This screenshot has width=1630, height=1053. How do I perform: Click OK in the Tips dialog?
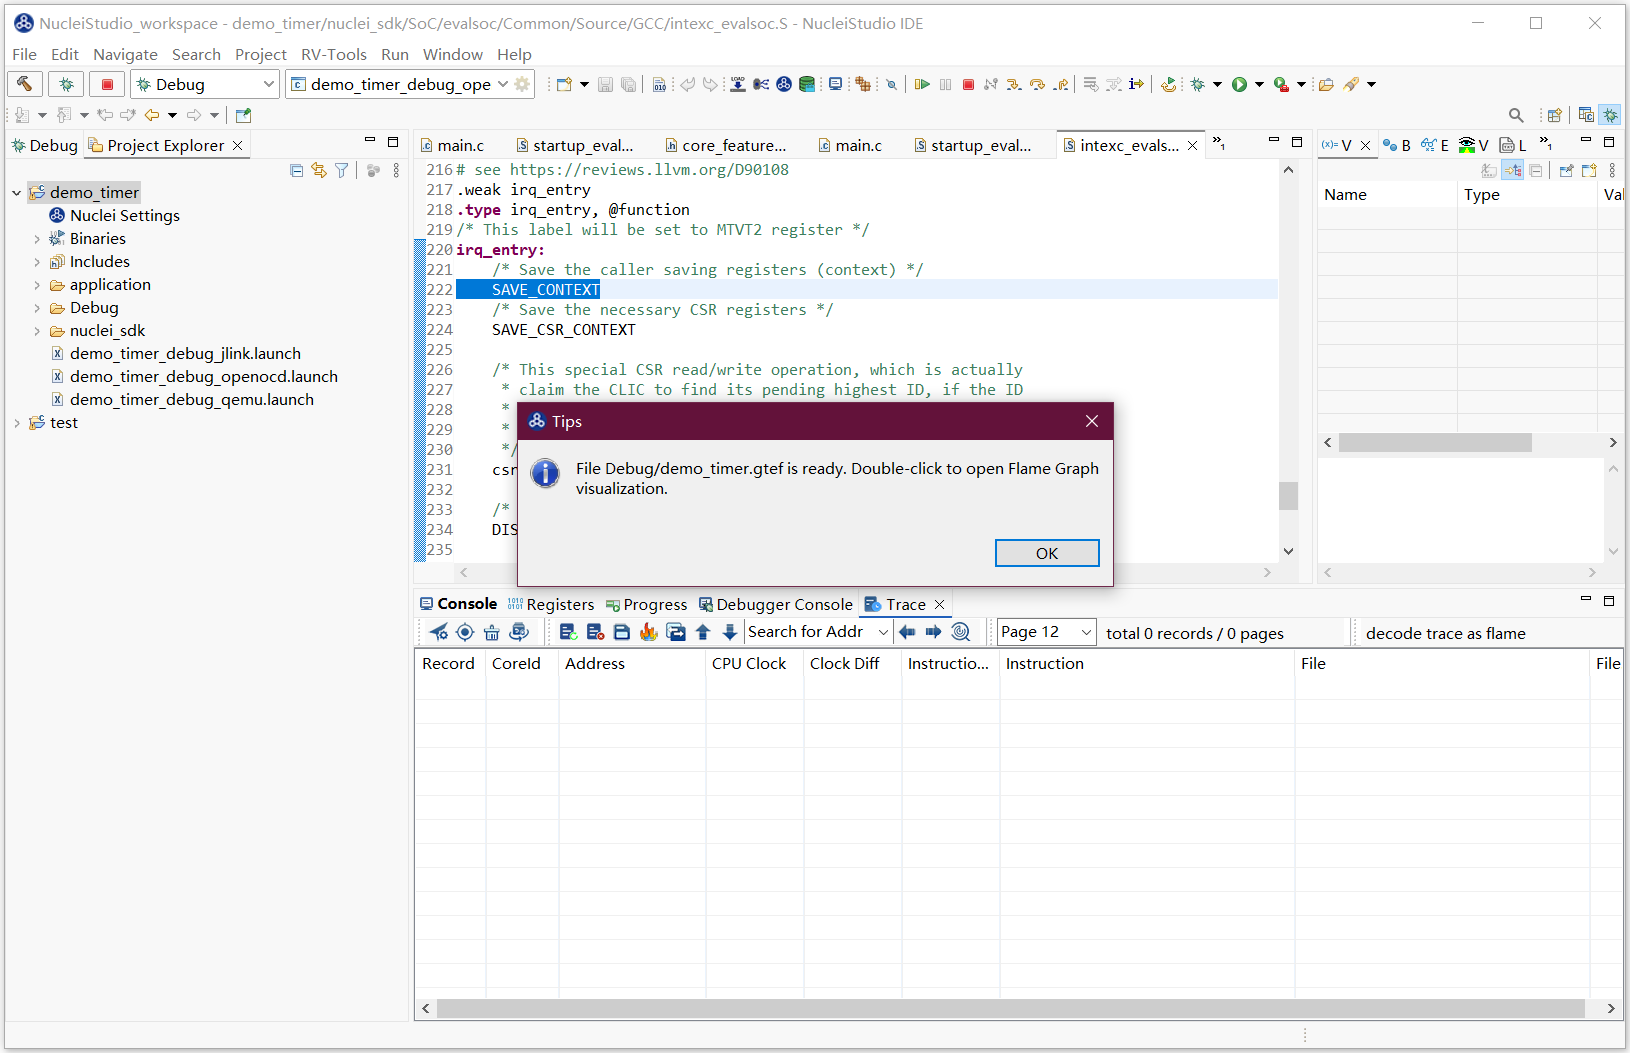tap(1046, 553)
